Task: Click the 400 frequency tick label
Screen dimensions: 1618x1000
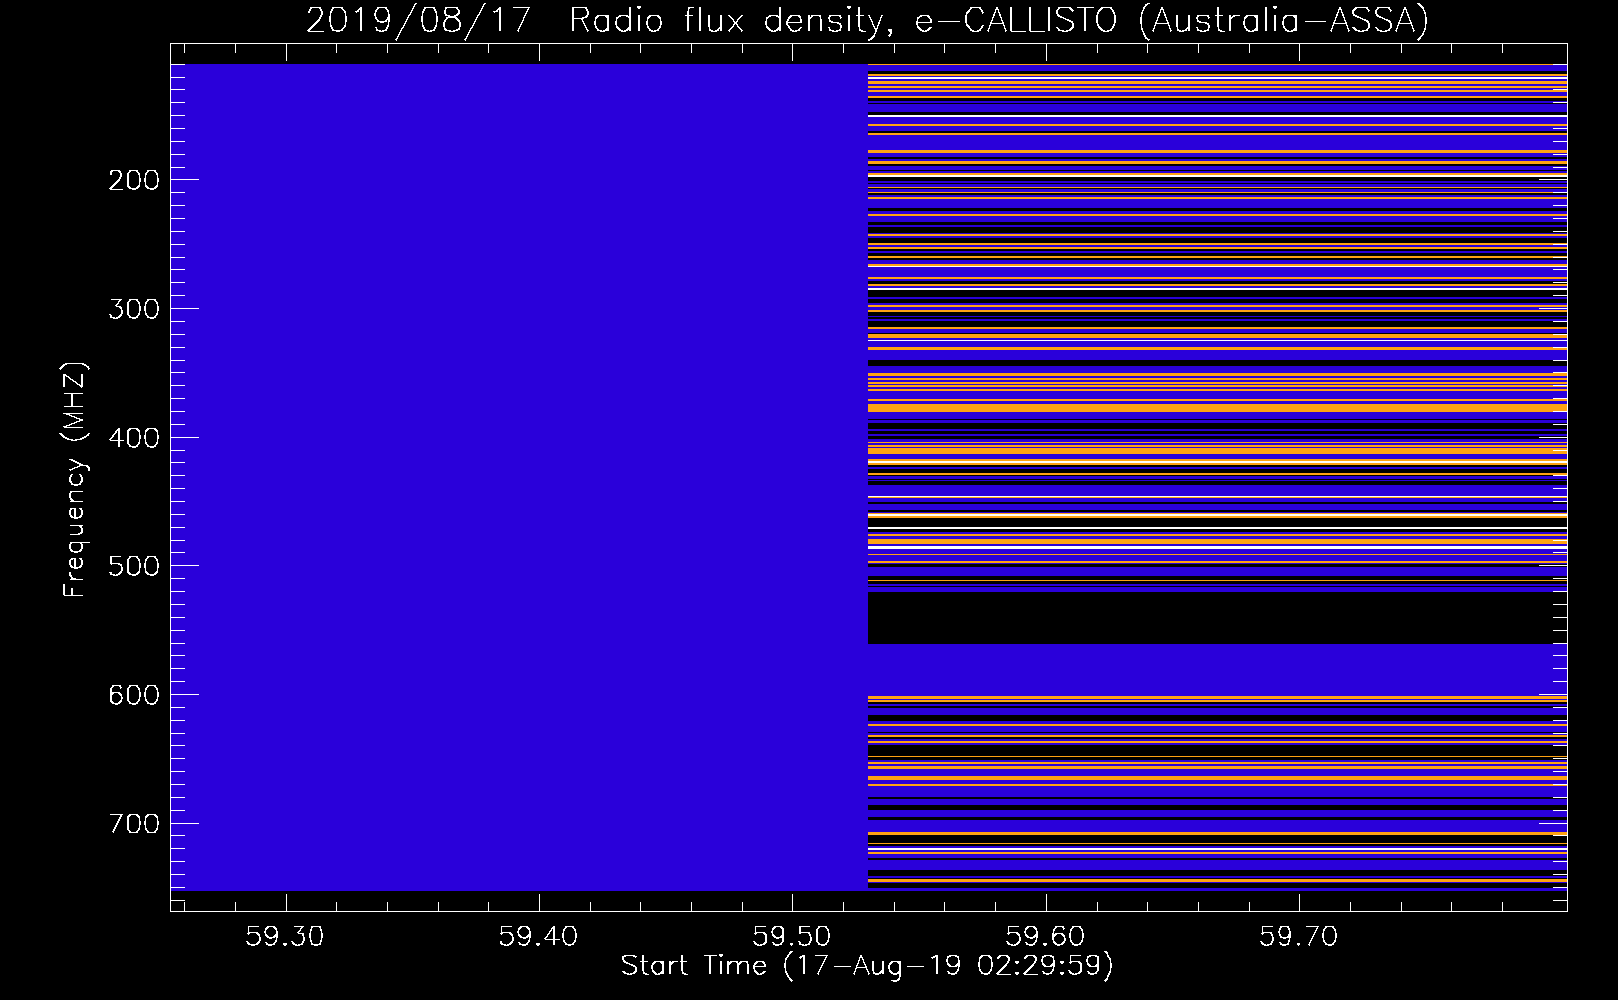Action: [x=133, y=438]
